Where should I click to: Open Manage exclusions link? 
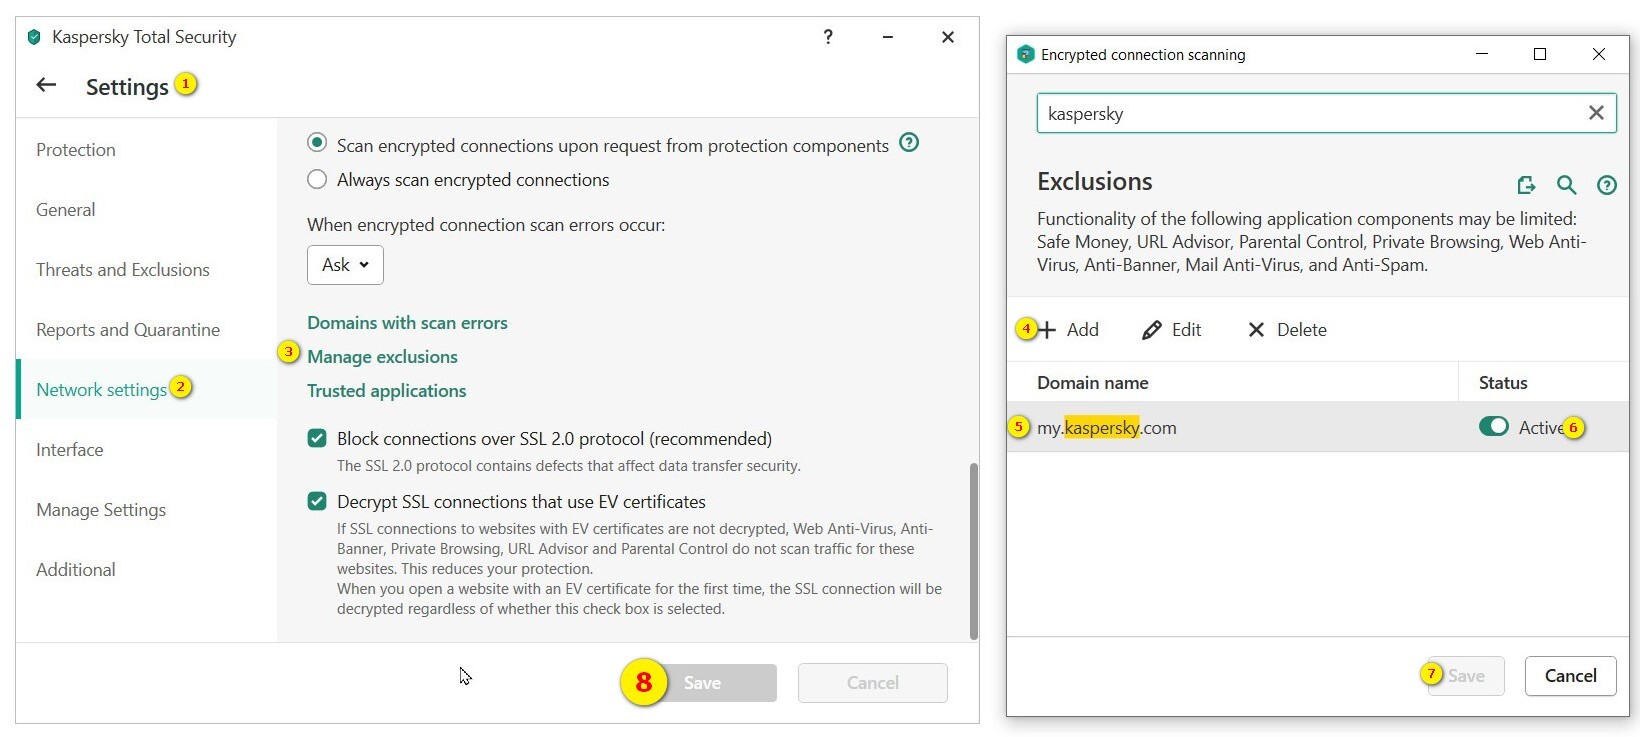pos(382,357)
